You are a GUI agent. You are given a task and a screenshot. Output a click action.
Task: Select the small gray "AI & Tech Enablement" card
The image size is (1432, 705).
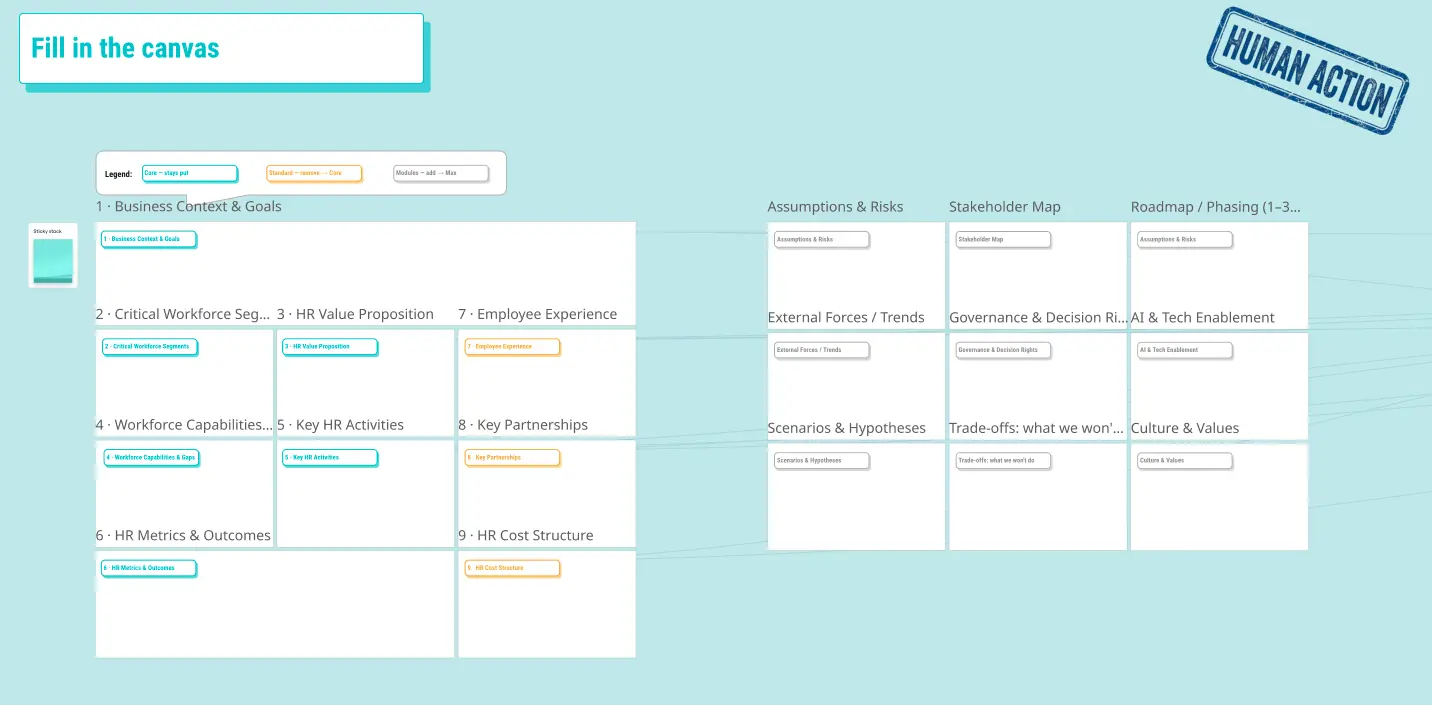pyautogui.click(x=1185, y=351)
